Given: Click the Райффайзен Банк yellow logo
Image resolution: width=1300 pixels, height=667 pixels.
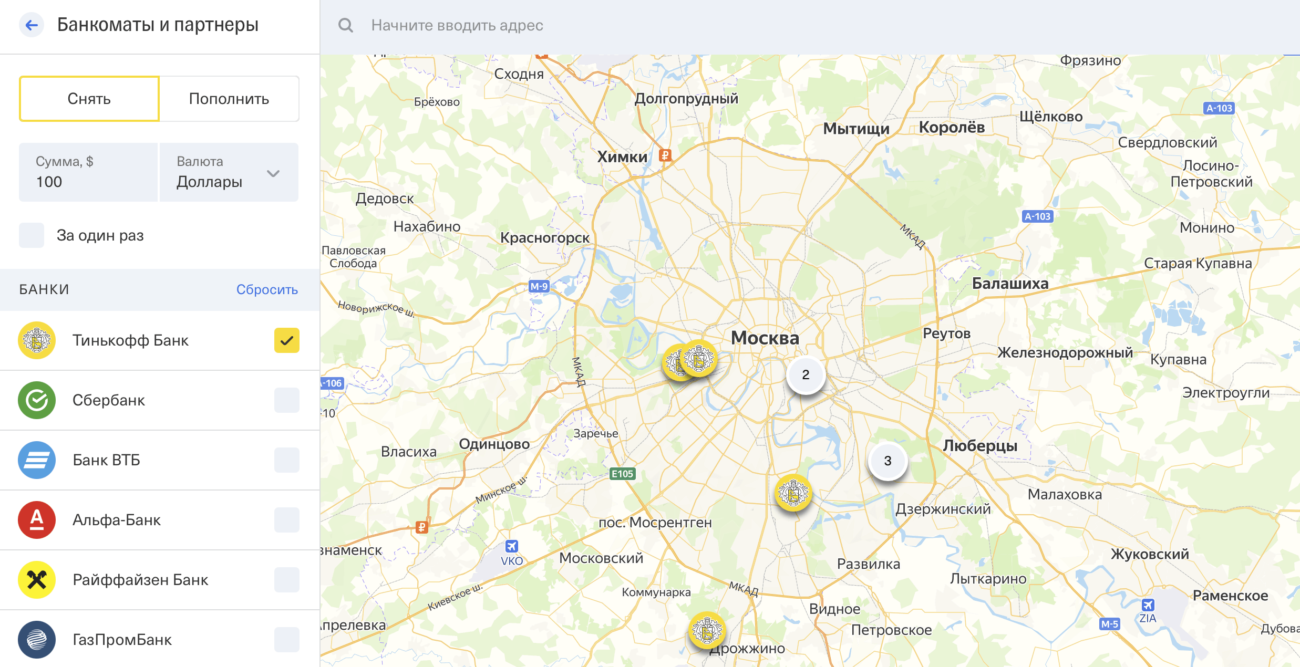Looking at the screenshot, I should [x=37, y=580].
